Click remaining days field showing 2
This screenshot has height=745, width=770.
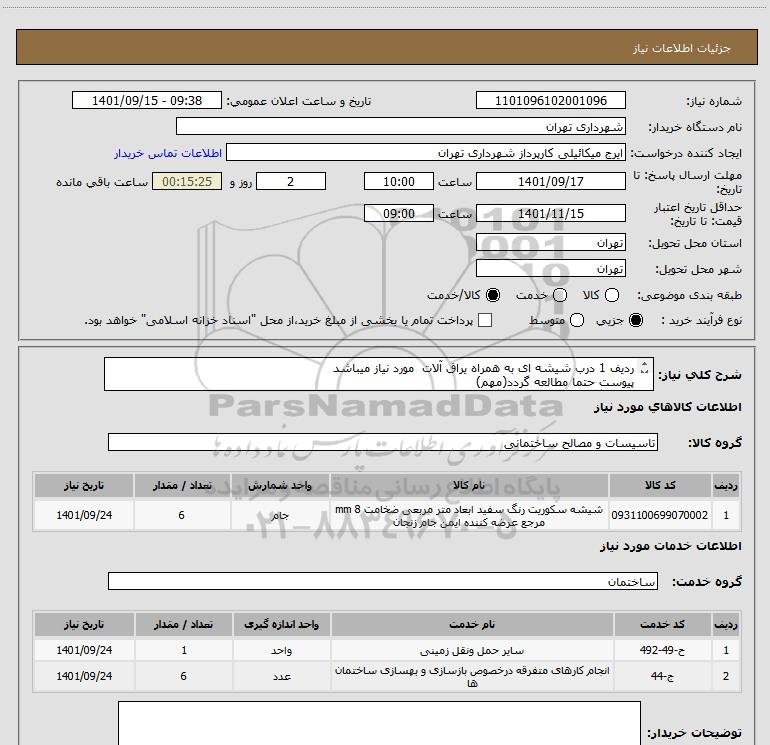pos(291,181)
